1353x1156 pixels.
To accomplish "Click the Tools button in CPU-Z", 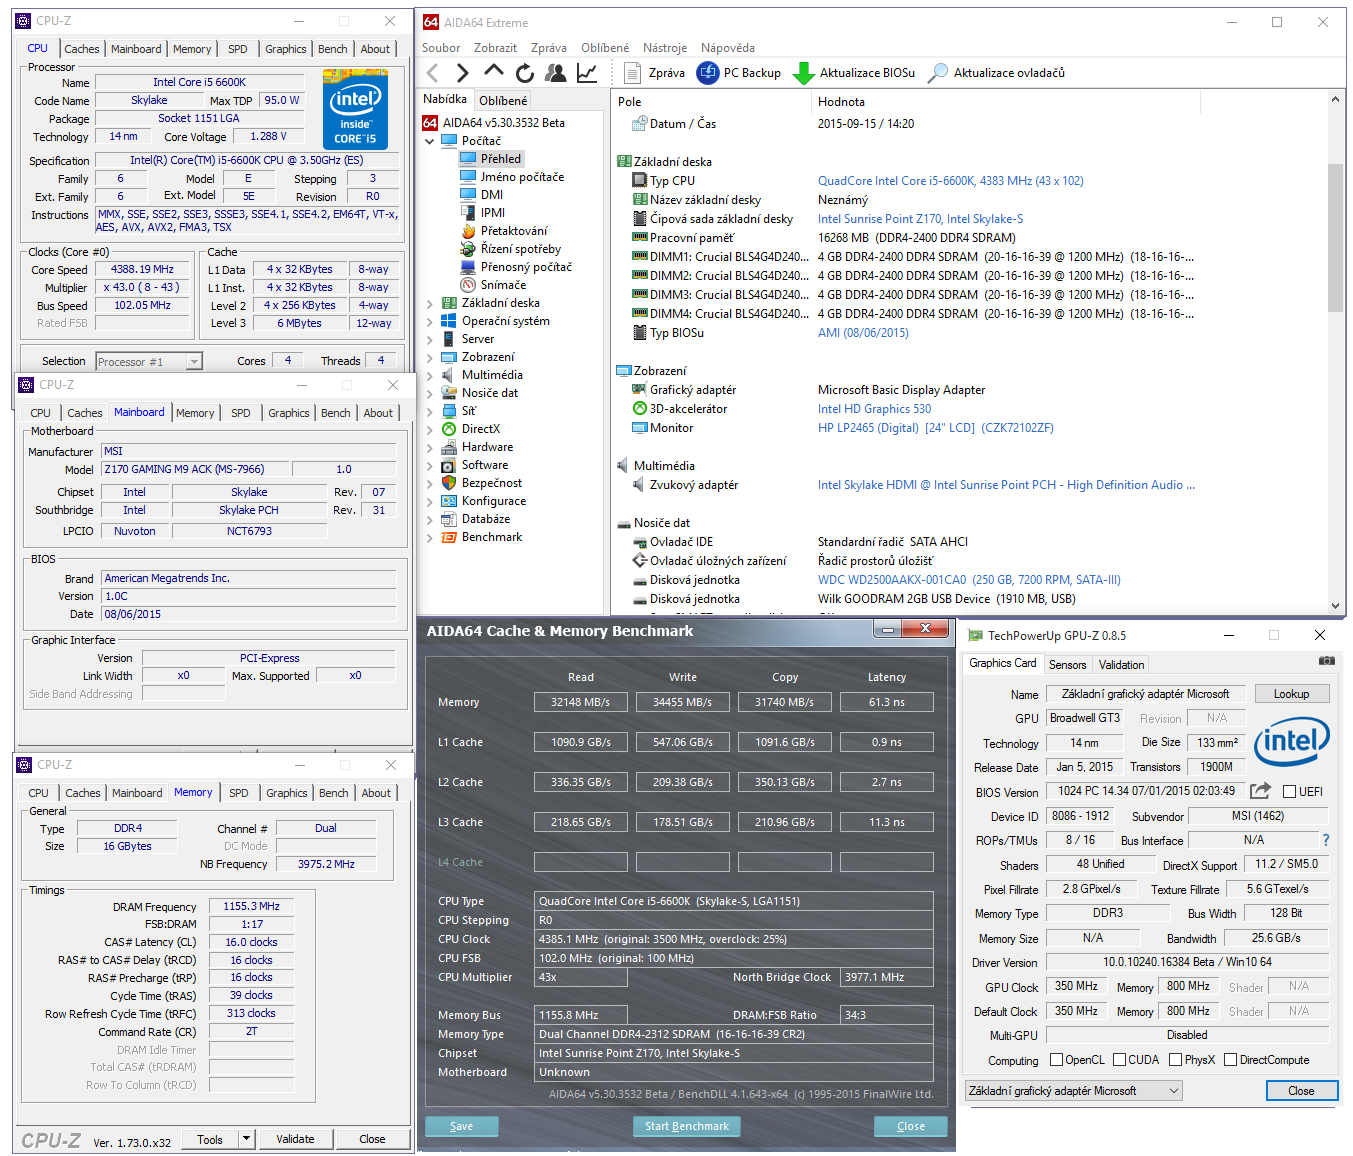I will 210,1139.
